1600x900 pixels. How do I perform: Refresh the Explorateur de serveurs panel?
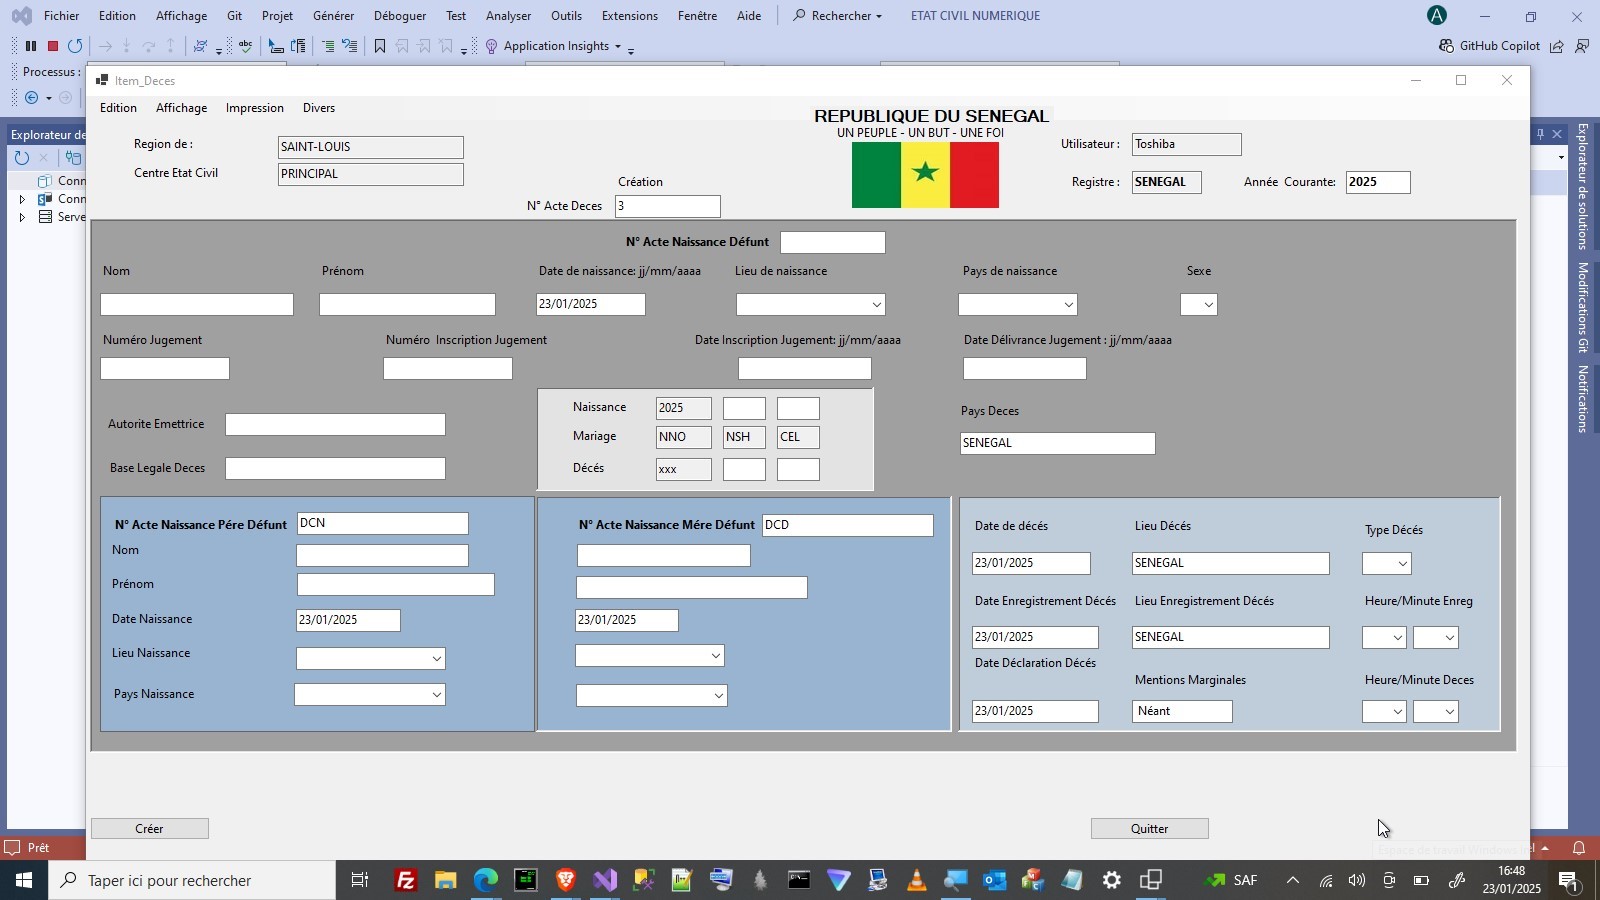(21, 158)
